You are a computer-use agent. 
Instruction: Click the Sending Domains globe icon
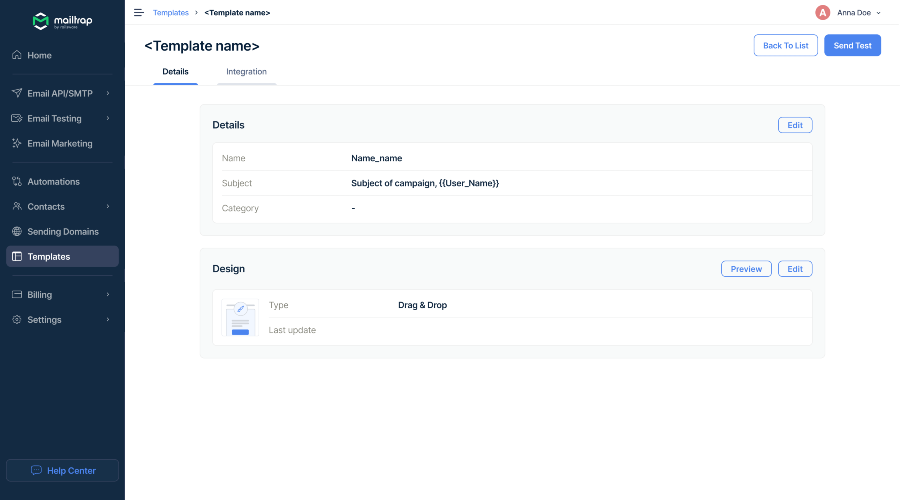click(x=17, y=232)
